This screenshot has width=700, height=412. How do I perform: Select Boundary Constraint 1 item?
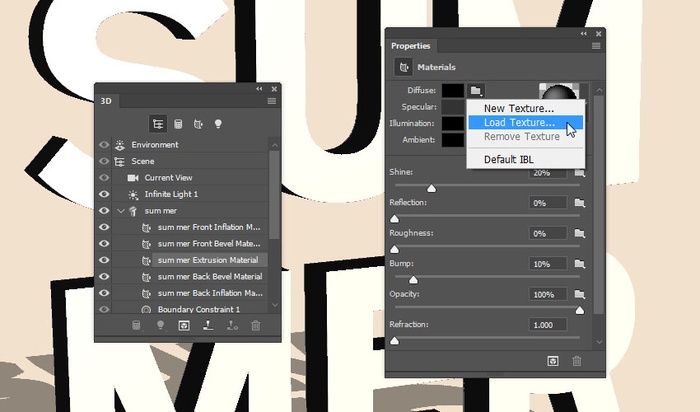tap(199, 309)
